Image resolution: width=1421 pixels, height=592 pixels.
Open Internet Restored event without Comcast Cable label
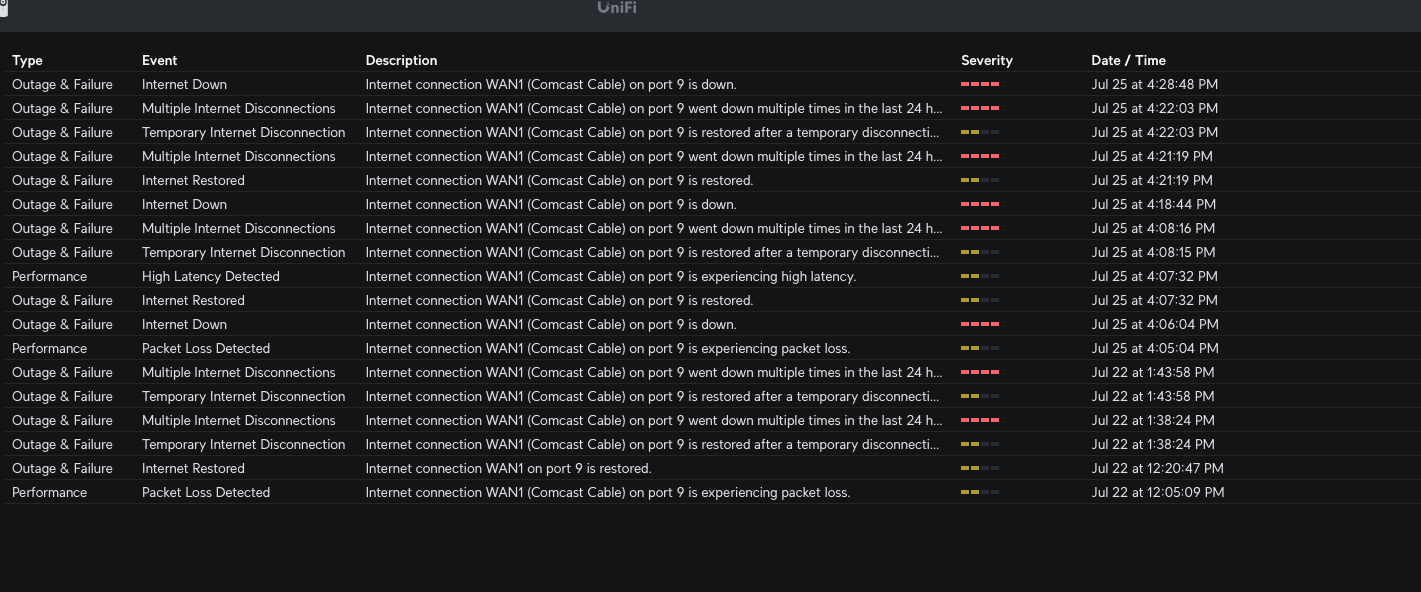[193, 468]
